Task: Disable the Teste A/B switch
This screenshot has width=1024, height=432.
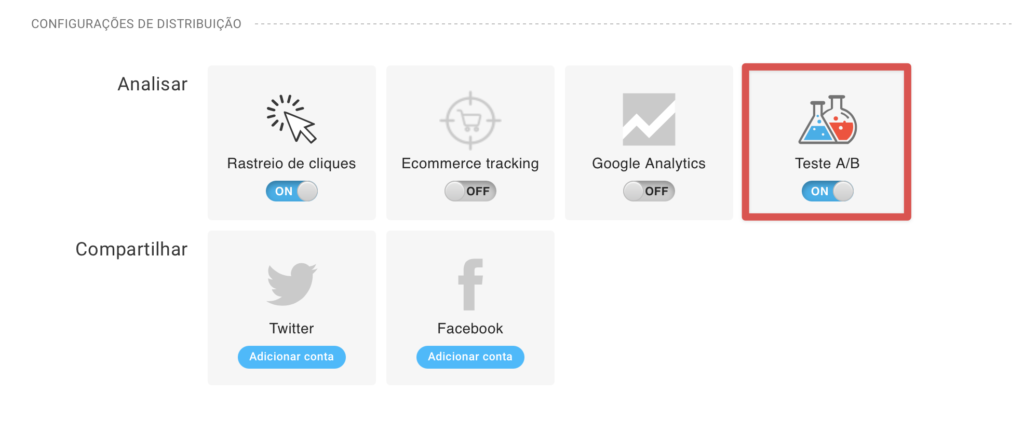Action: point(827,191)
